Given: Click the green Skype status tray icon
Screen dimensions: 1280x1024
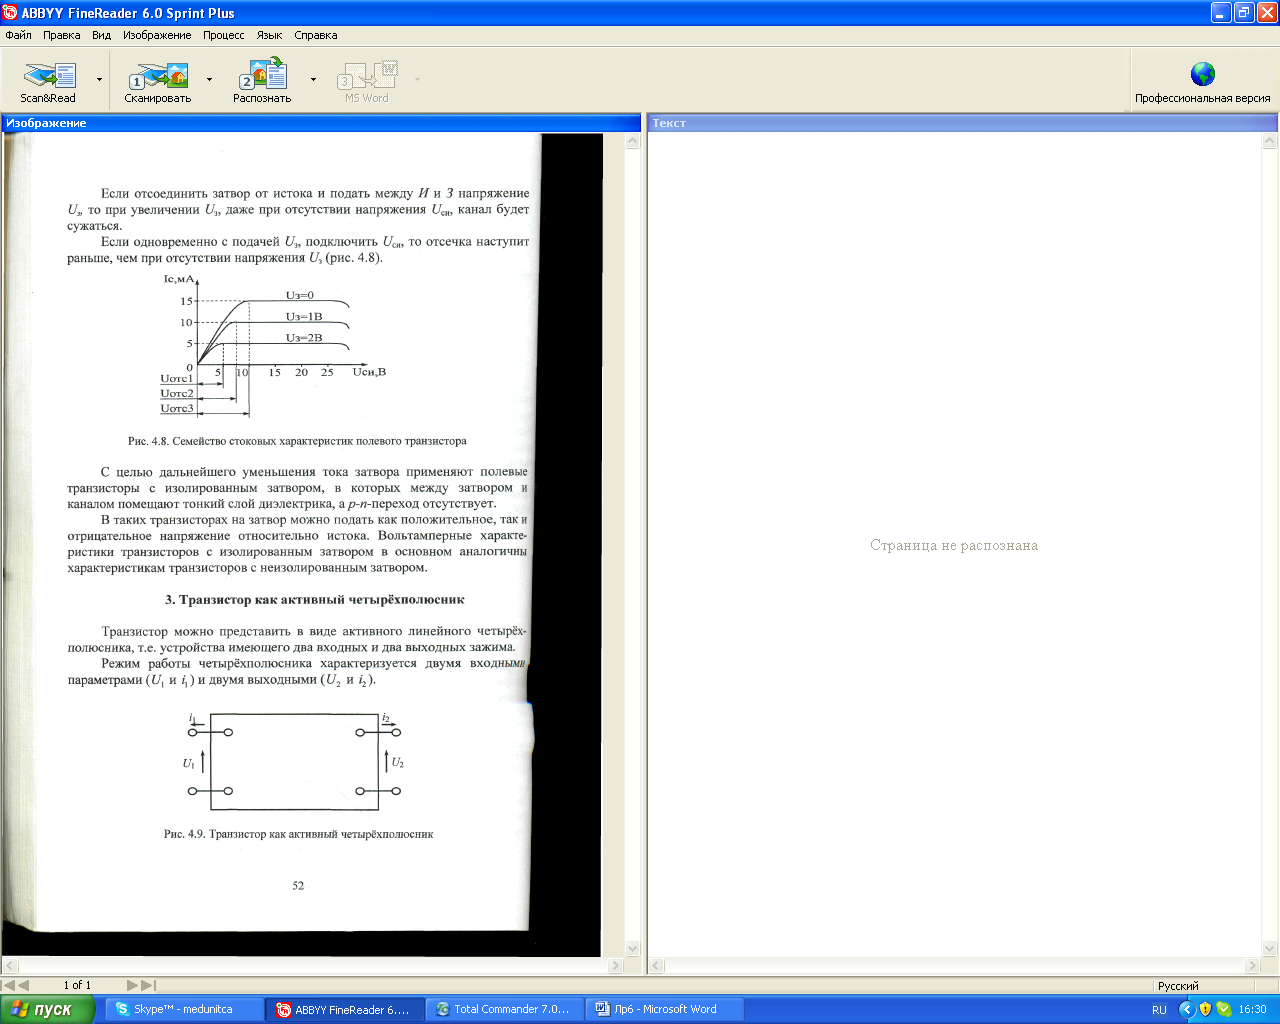Looking at the screenshot, I should (x=1223, y=1009).
